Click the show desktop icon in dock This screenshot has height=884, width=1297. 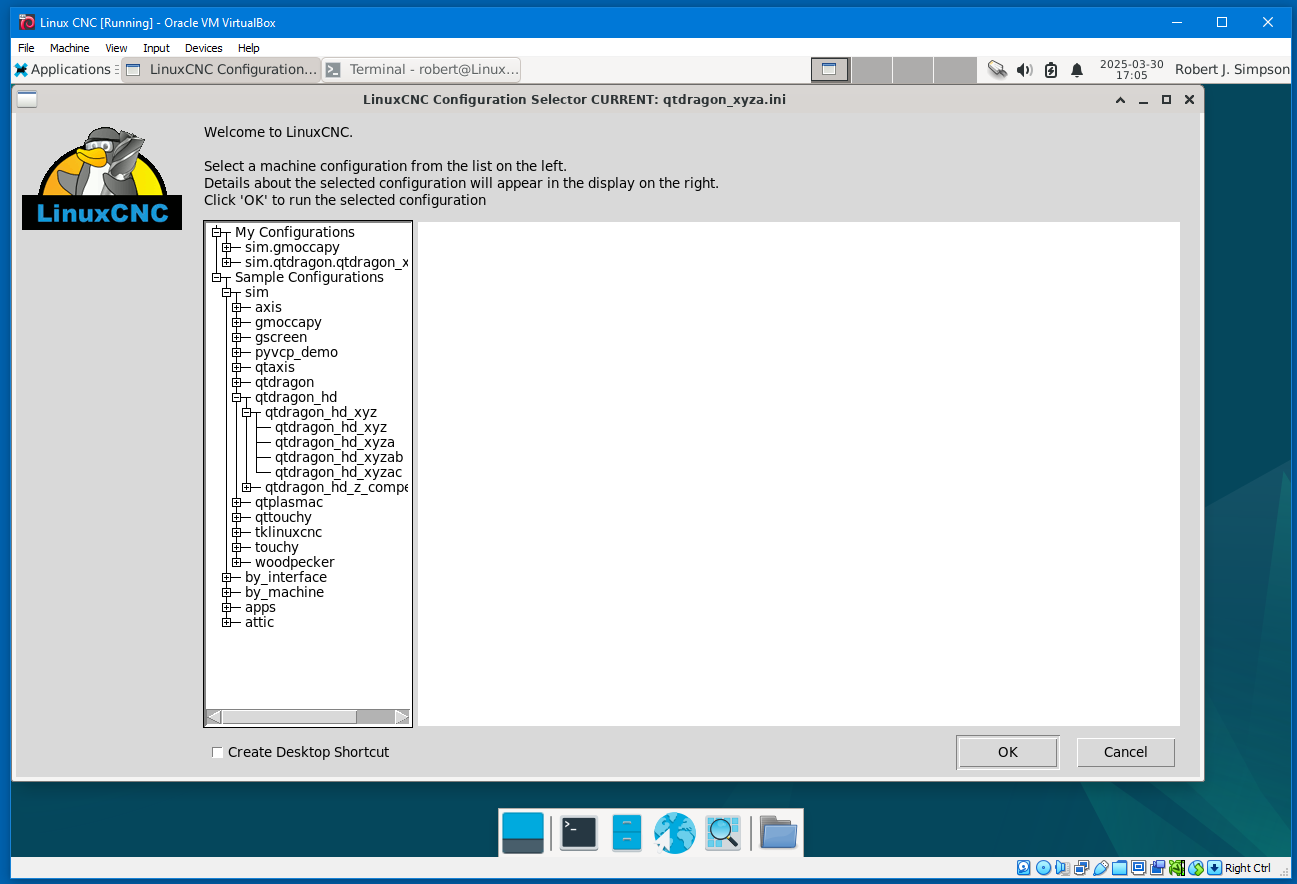pos(523,832)
